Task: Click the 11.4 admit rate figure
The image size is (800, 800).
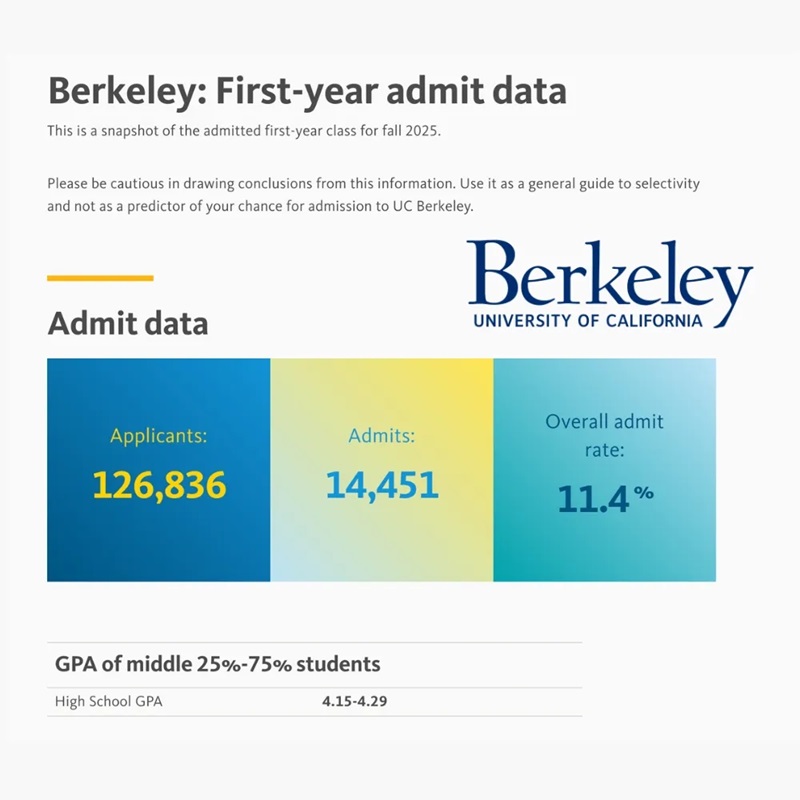Action: 593,498
